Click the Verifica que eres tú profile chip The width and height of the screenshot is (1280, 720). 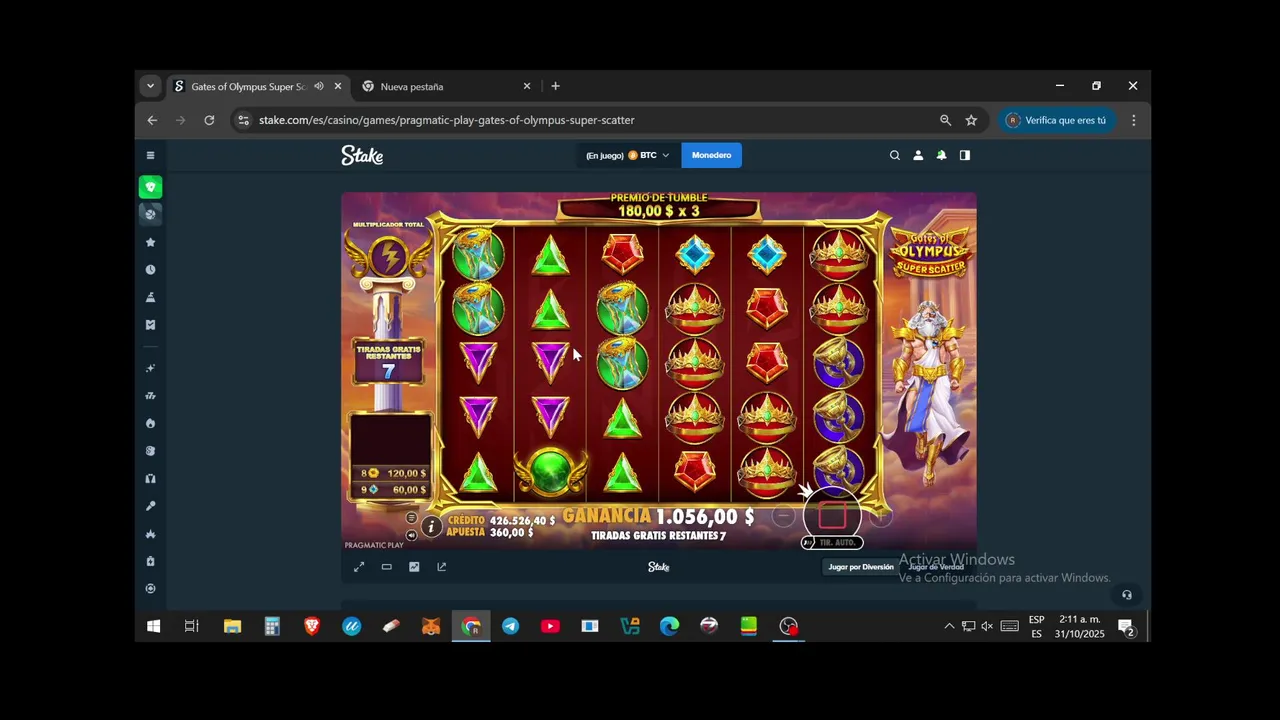tap(1057, 120)
